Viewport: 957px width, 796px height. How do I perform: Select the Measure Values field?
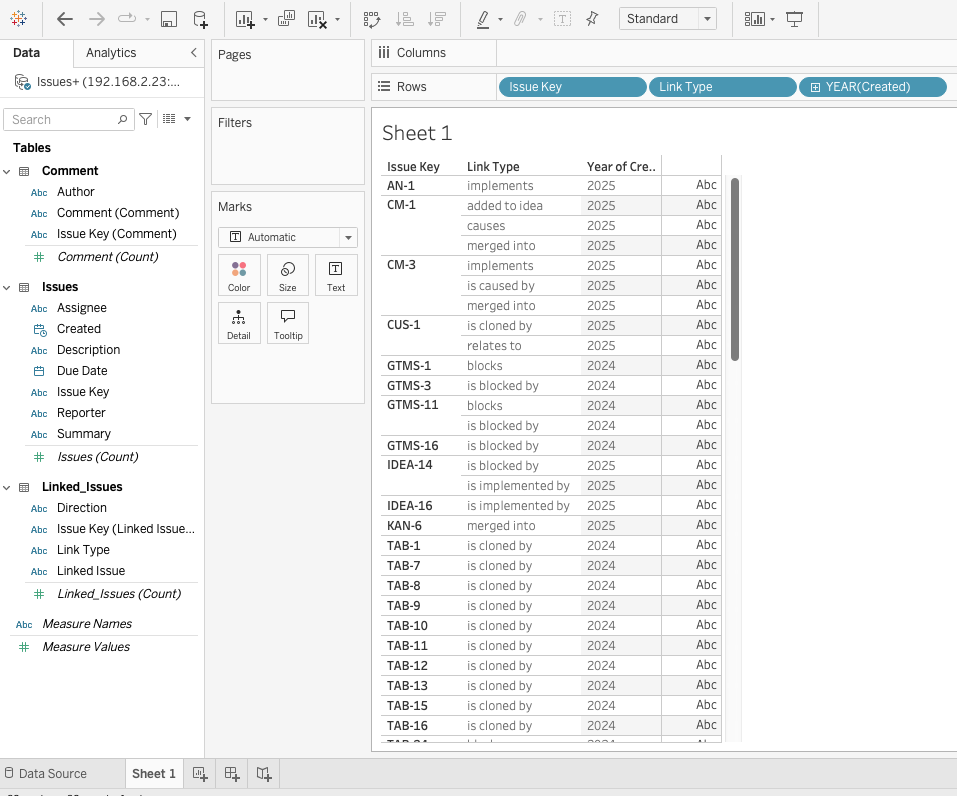point(86,647)
